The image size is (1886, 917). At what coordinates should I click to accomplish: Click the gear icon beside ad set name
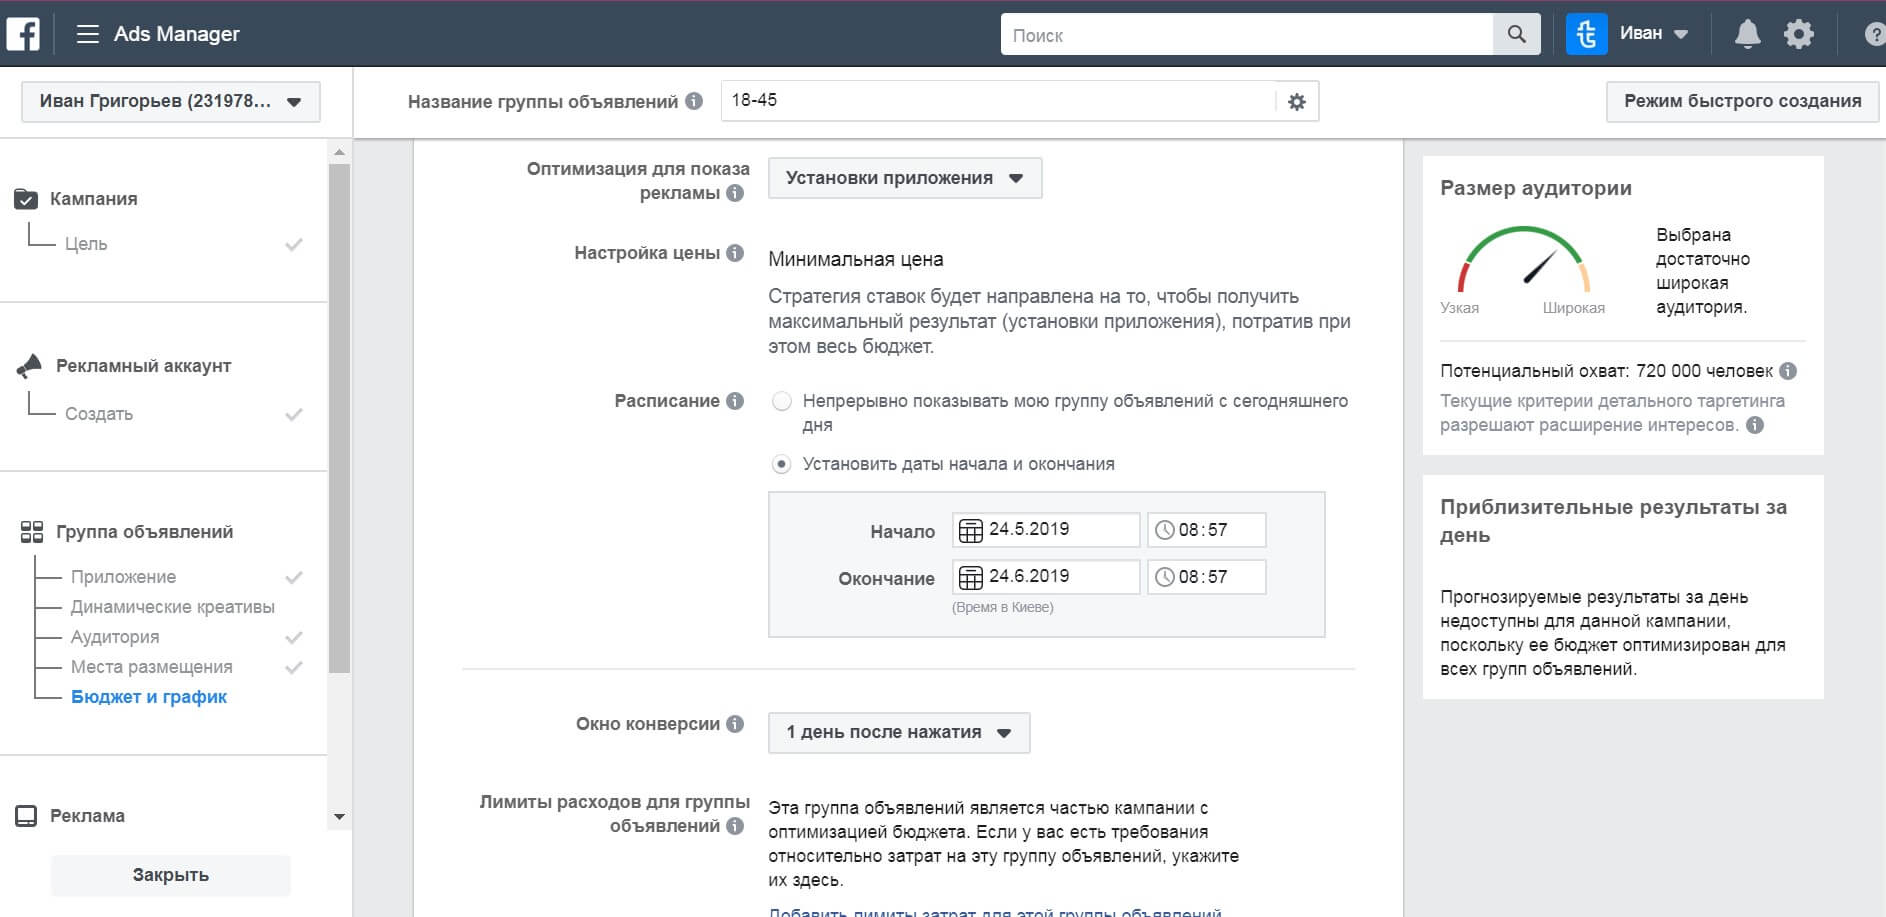[x=1297, y=102]
